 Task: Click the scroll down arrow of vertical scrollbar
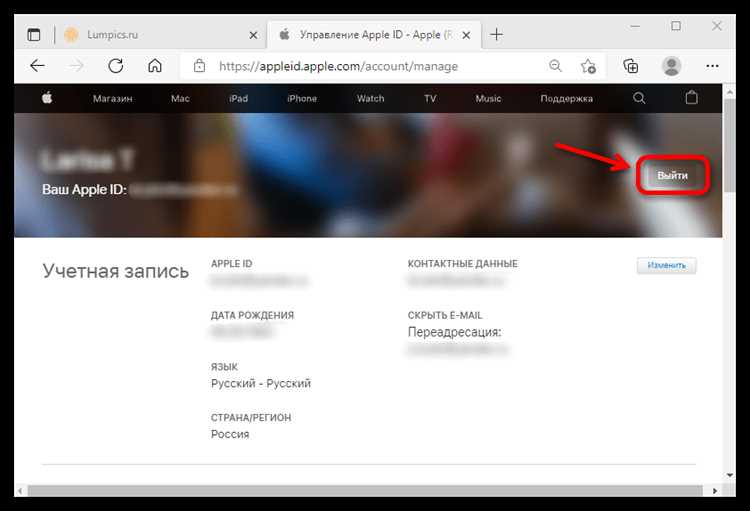[729, 475]
